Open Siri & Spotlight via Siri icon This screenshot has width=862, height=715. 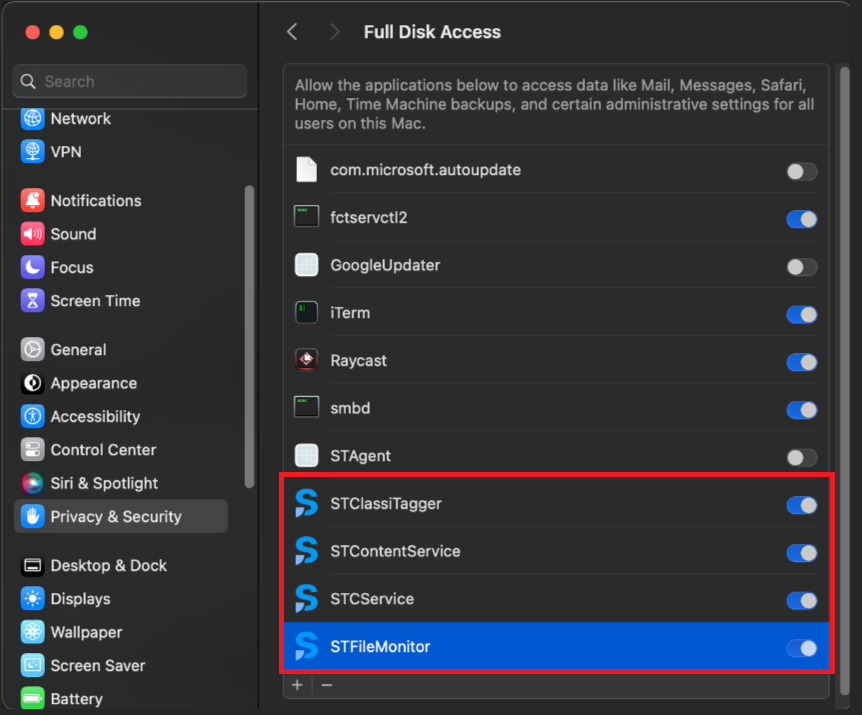[32, 483]
